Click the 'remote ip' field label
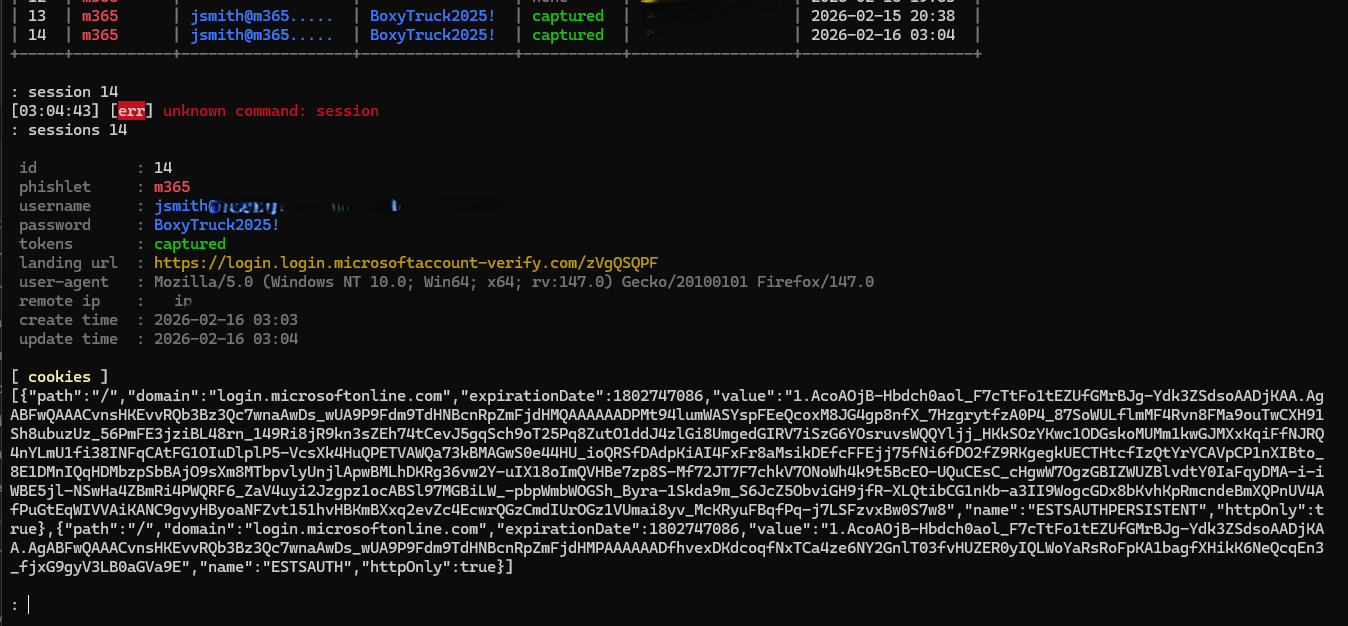This screenshot has width=1348, height=626. (60, 301)
